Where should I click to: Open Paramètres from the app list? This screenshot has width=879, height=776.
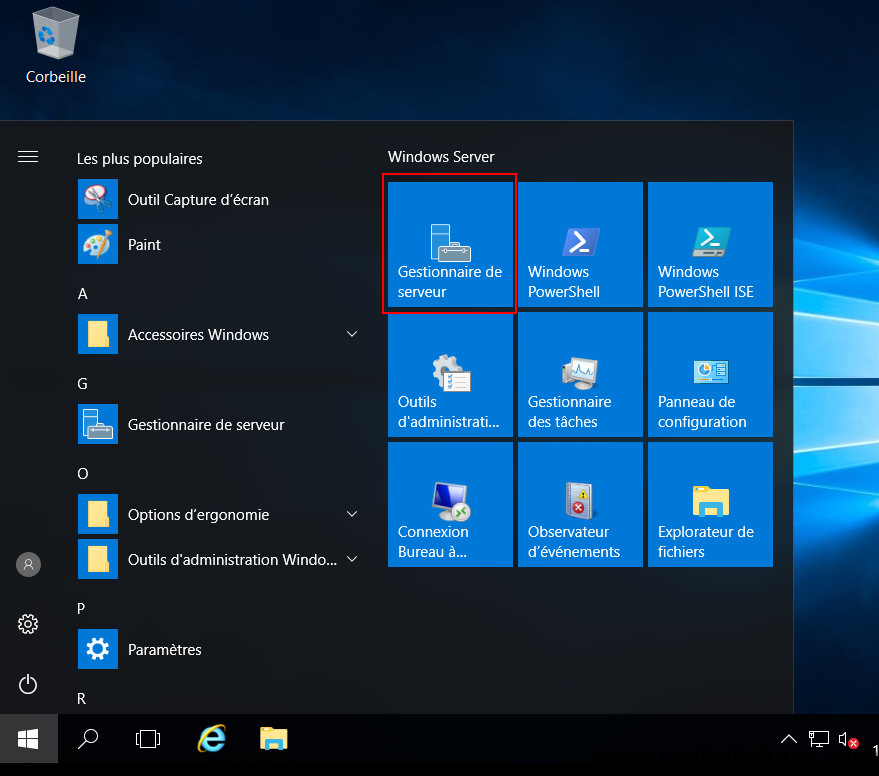[x=219, y=649]
